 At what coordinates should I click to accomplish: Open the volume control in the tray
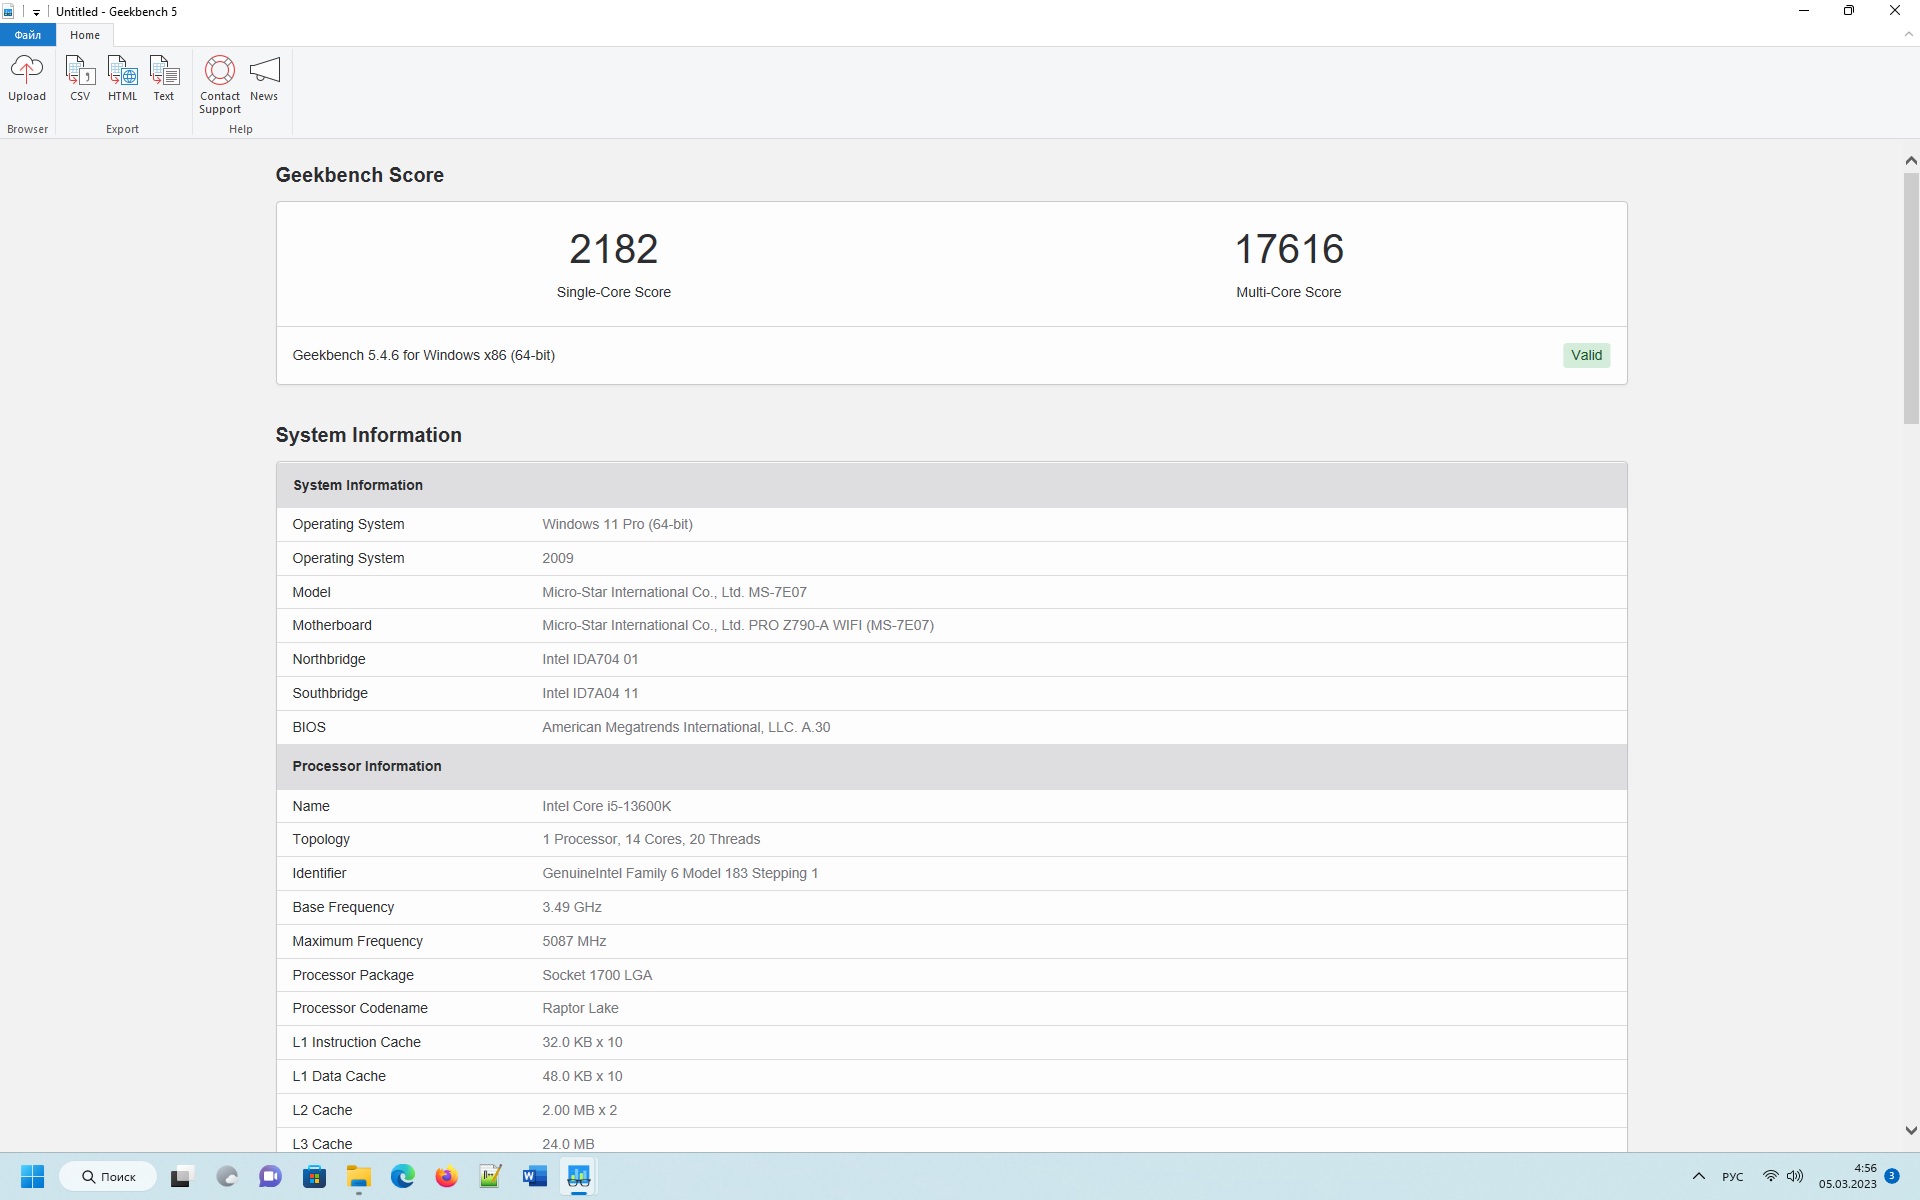tap(1795, 1177)
